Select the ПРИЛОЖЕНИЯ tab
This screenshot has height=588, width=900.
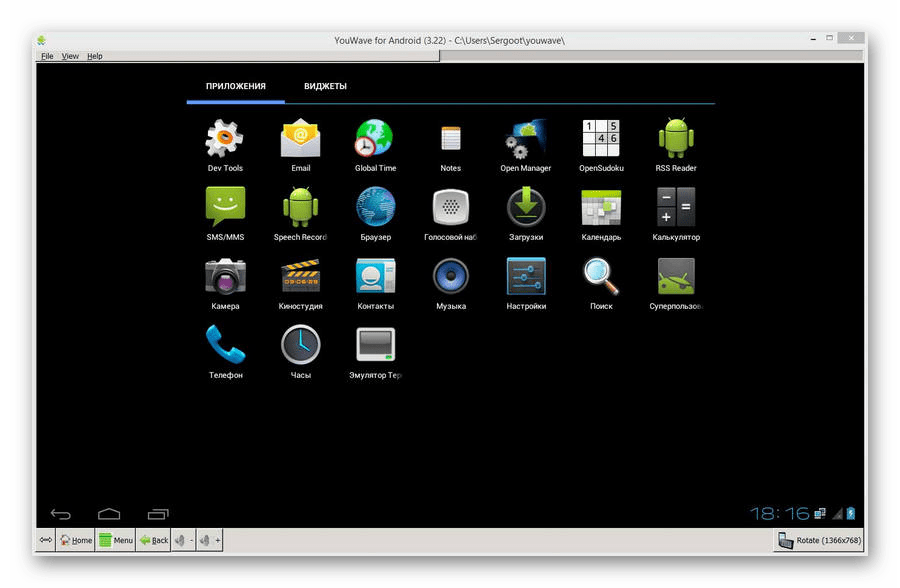pos(235,86)
